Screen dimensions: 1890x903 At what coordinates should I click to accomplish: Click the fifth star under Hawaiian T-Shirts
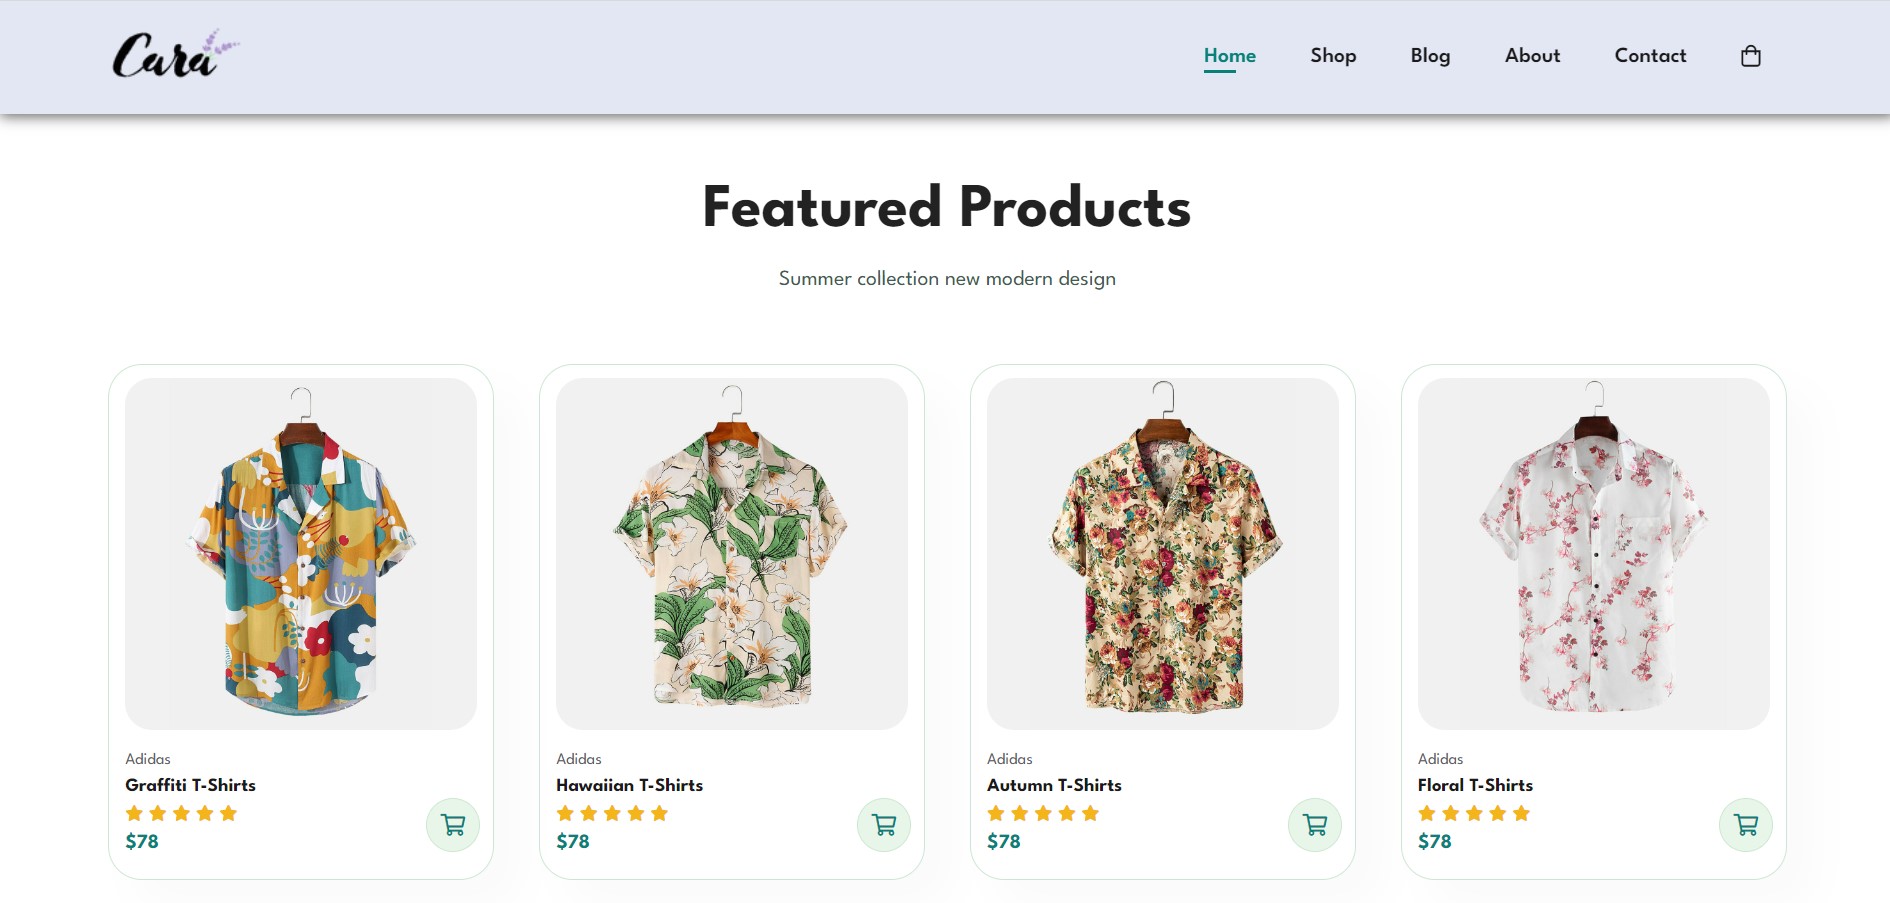coord(658,813)
